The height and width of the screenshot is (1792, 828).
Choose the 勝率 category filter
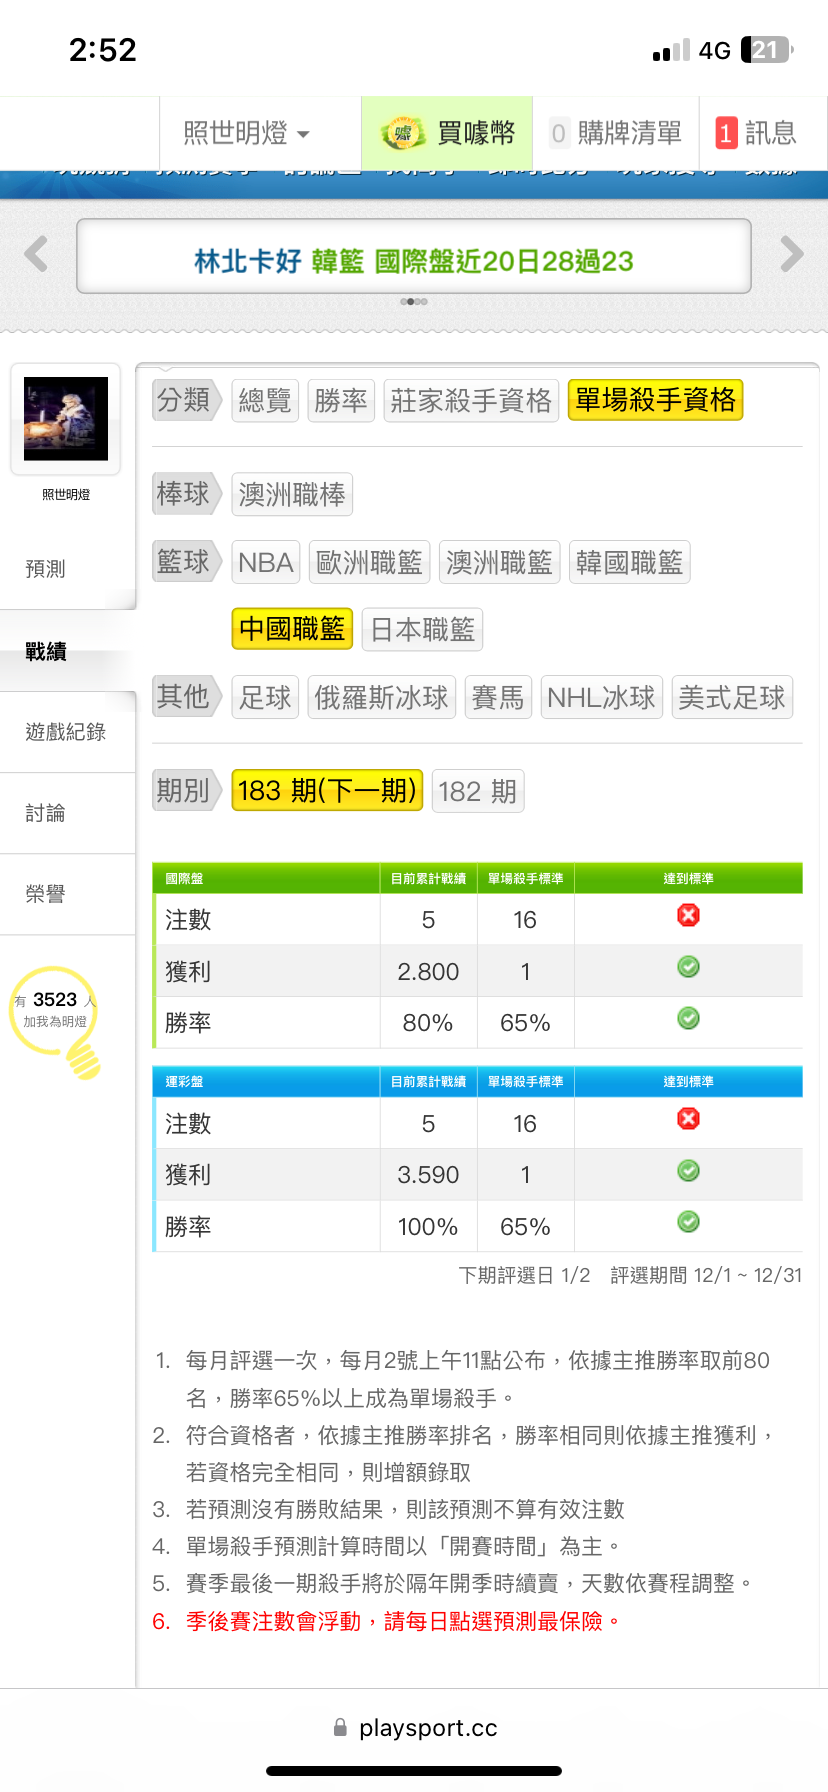point(341,401)
